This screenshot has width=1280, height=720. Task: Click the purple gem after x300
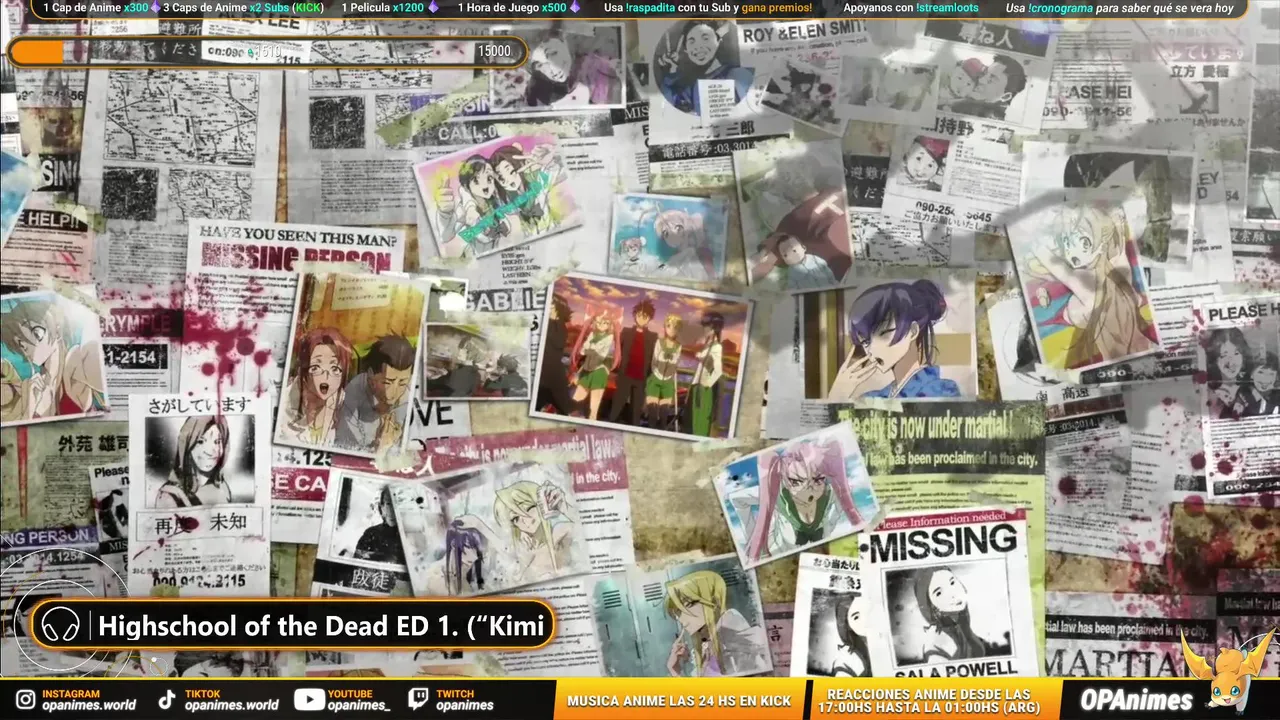(155, 8)
